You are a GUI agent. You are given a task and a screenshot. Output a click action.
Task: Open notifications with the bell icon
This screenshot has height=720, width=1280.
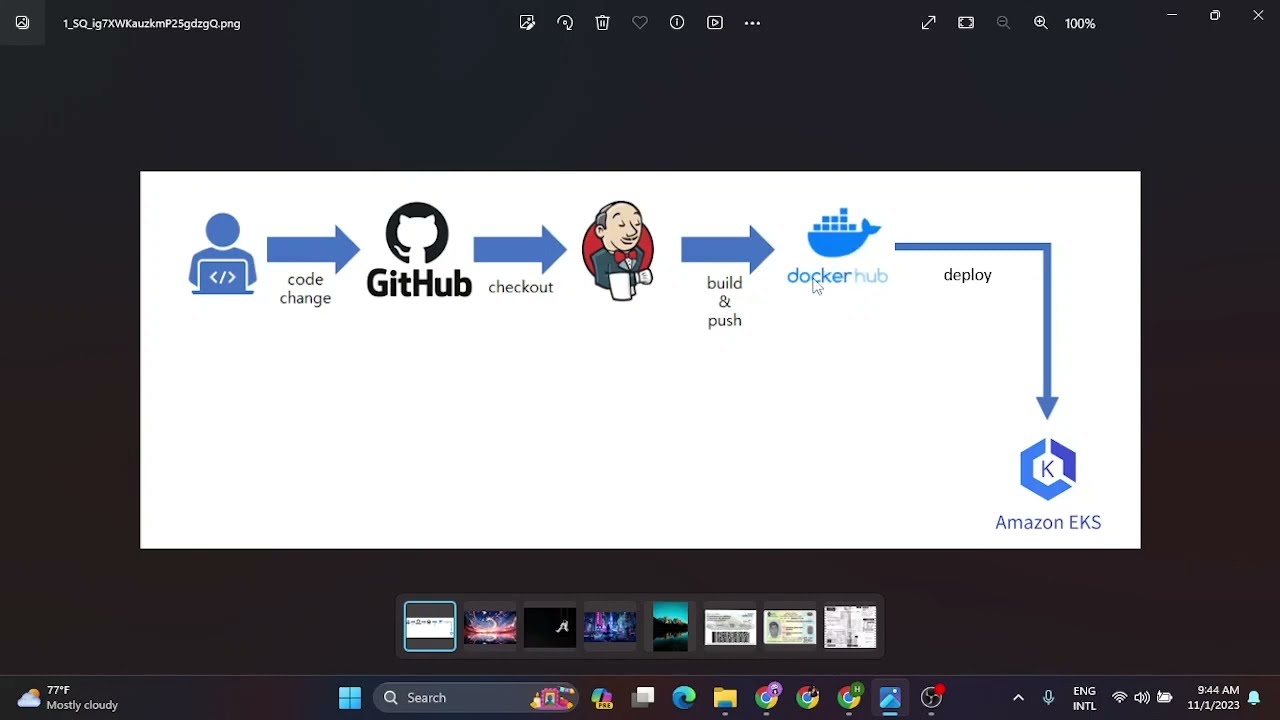(x=1254, y=698)
